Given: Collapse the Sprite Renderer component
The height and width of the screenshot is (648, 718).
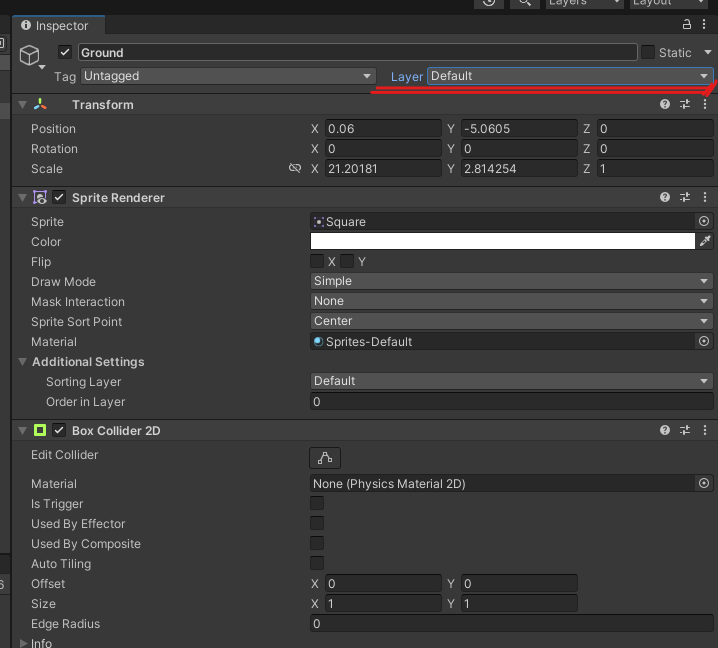Looking at the screenshot, I should [22, 197].
